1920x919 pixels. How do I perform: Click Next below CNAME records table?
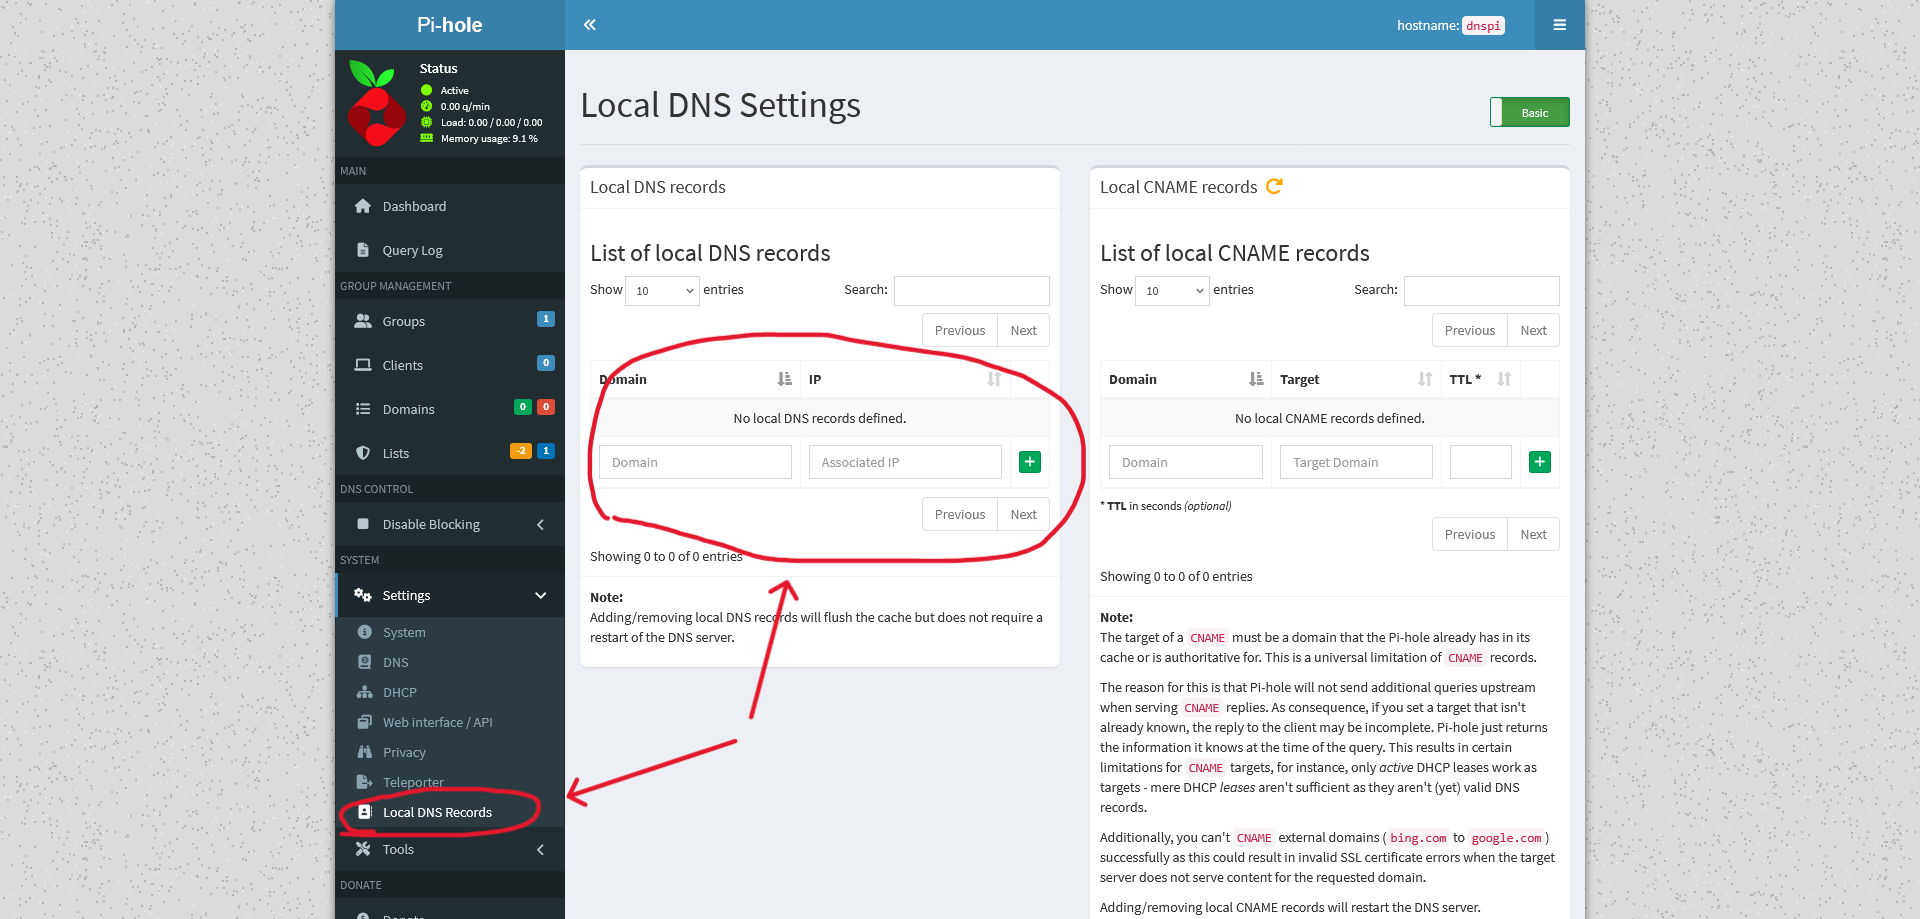pyautogui.click(x=1533, y=534)
